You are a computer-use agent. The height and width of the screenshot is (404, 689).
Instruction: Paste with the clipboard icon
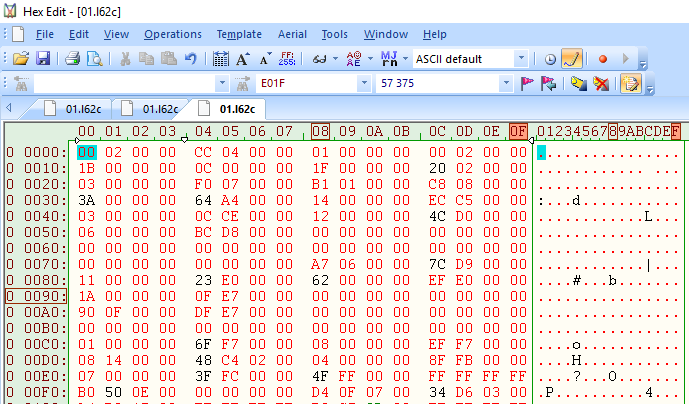pyautogui.click(x=168, y=58)
